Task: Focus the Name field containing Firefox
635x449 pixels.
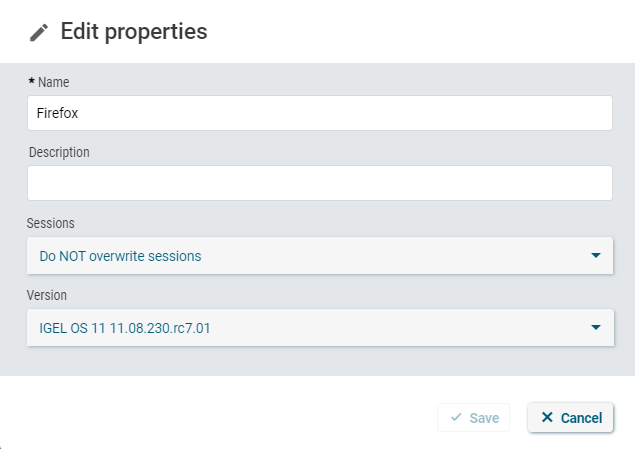Action: click(320, 114)
